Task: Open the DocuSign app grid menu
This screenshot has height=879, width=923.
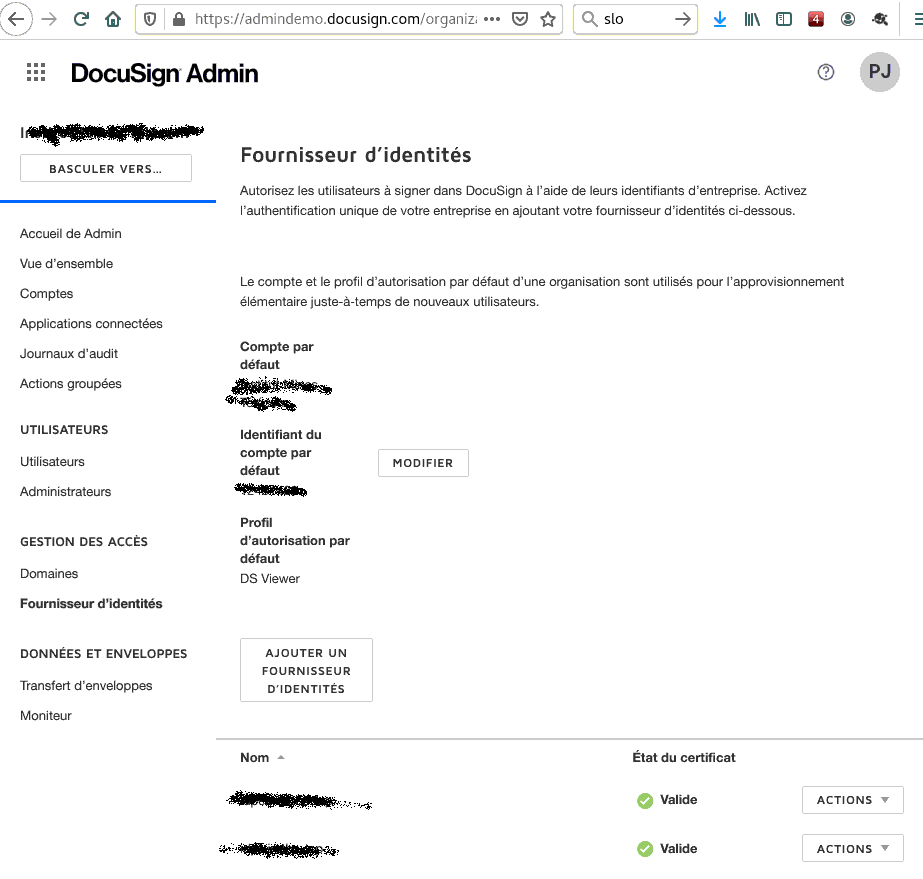Action: 36,72
